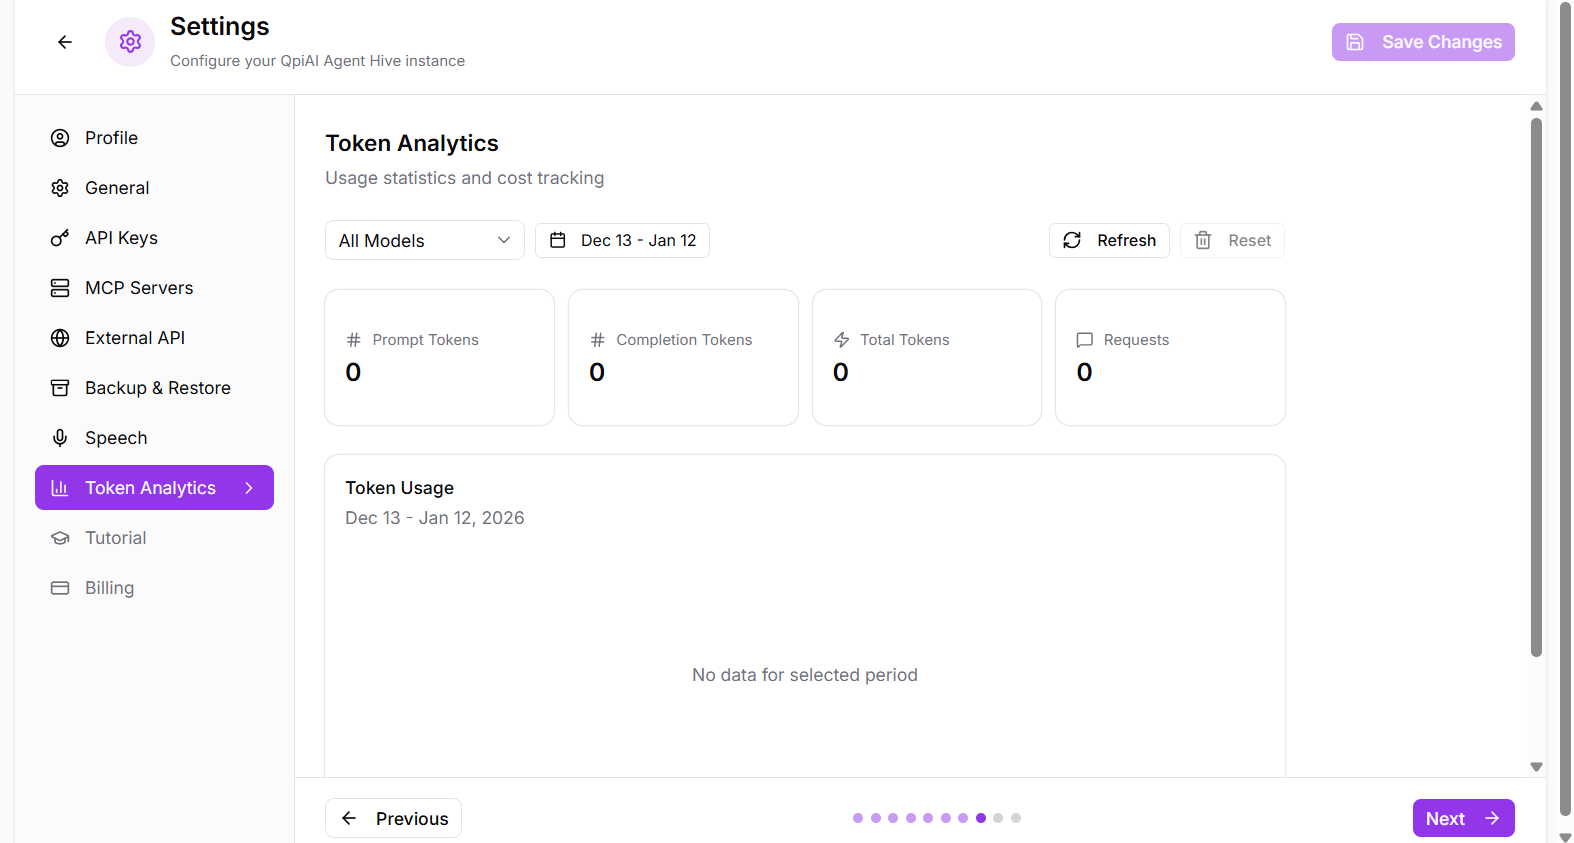The image size is (1574, 843).
Task: Click the purple gear Settings icon
Action: (x=130, y=42)
